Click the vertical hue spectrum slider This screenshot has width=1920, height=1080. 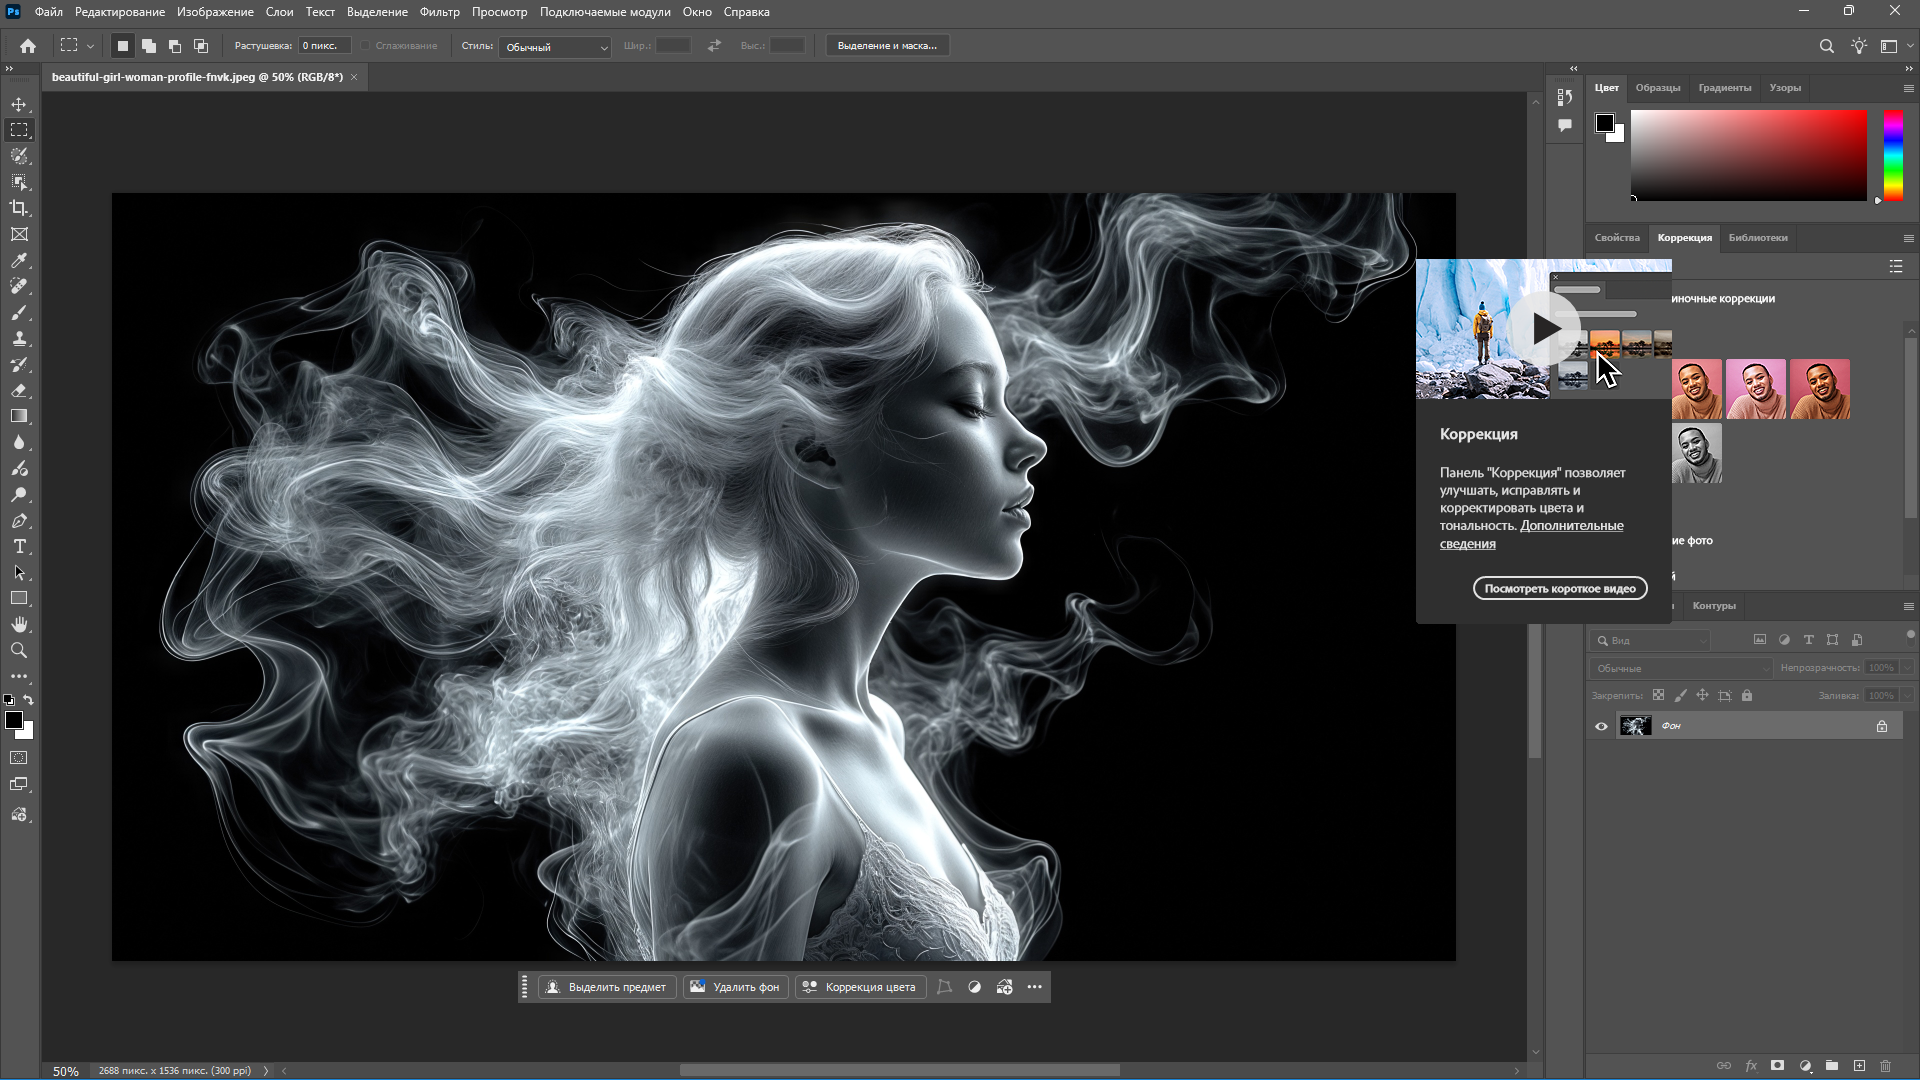[x=1893, y=155]
